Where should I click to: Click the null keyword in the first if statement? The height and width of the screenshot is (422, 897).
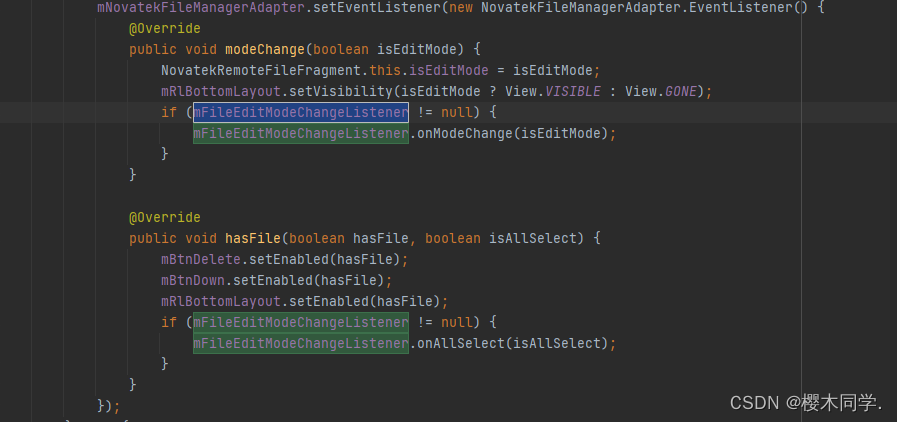[x=457, y=113]
